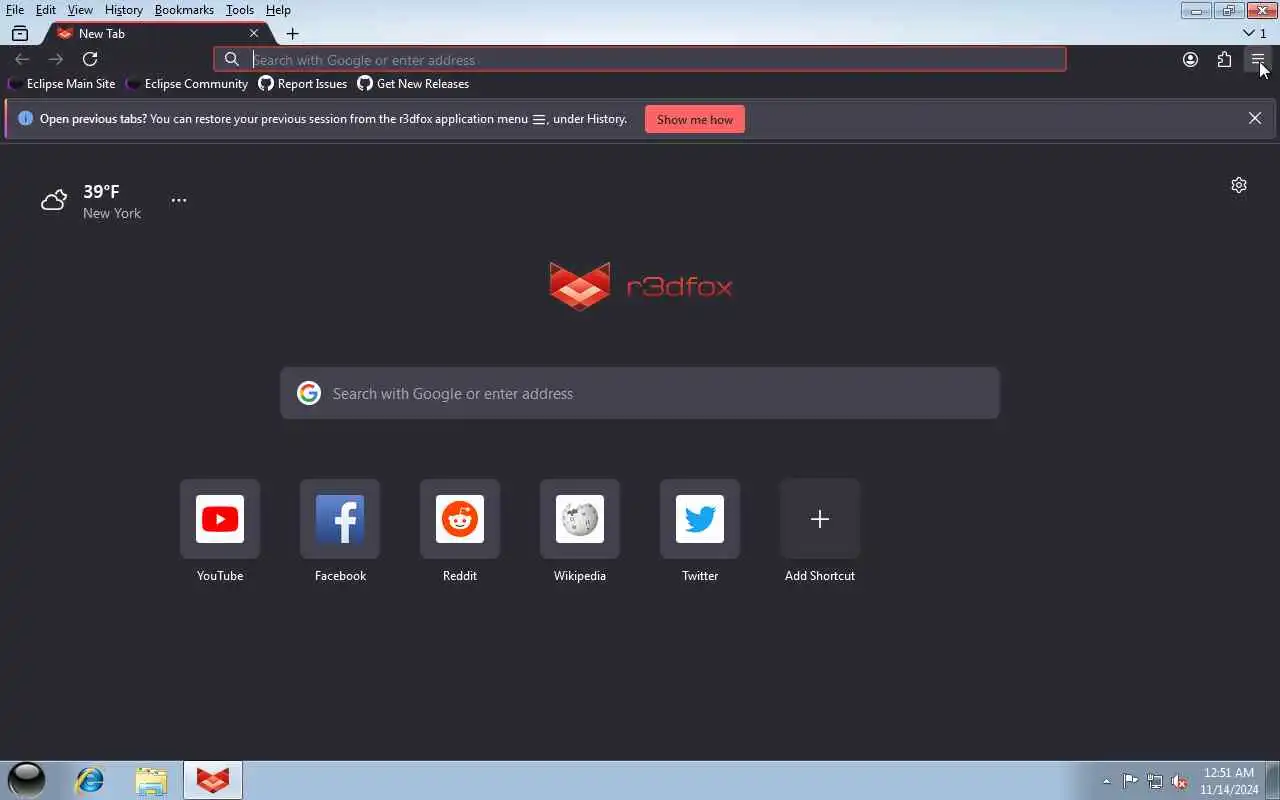Click the New York weather location
The height and width of the screenshot is (800, 1280).
click(x=112, y=213)
